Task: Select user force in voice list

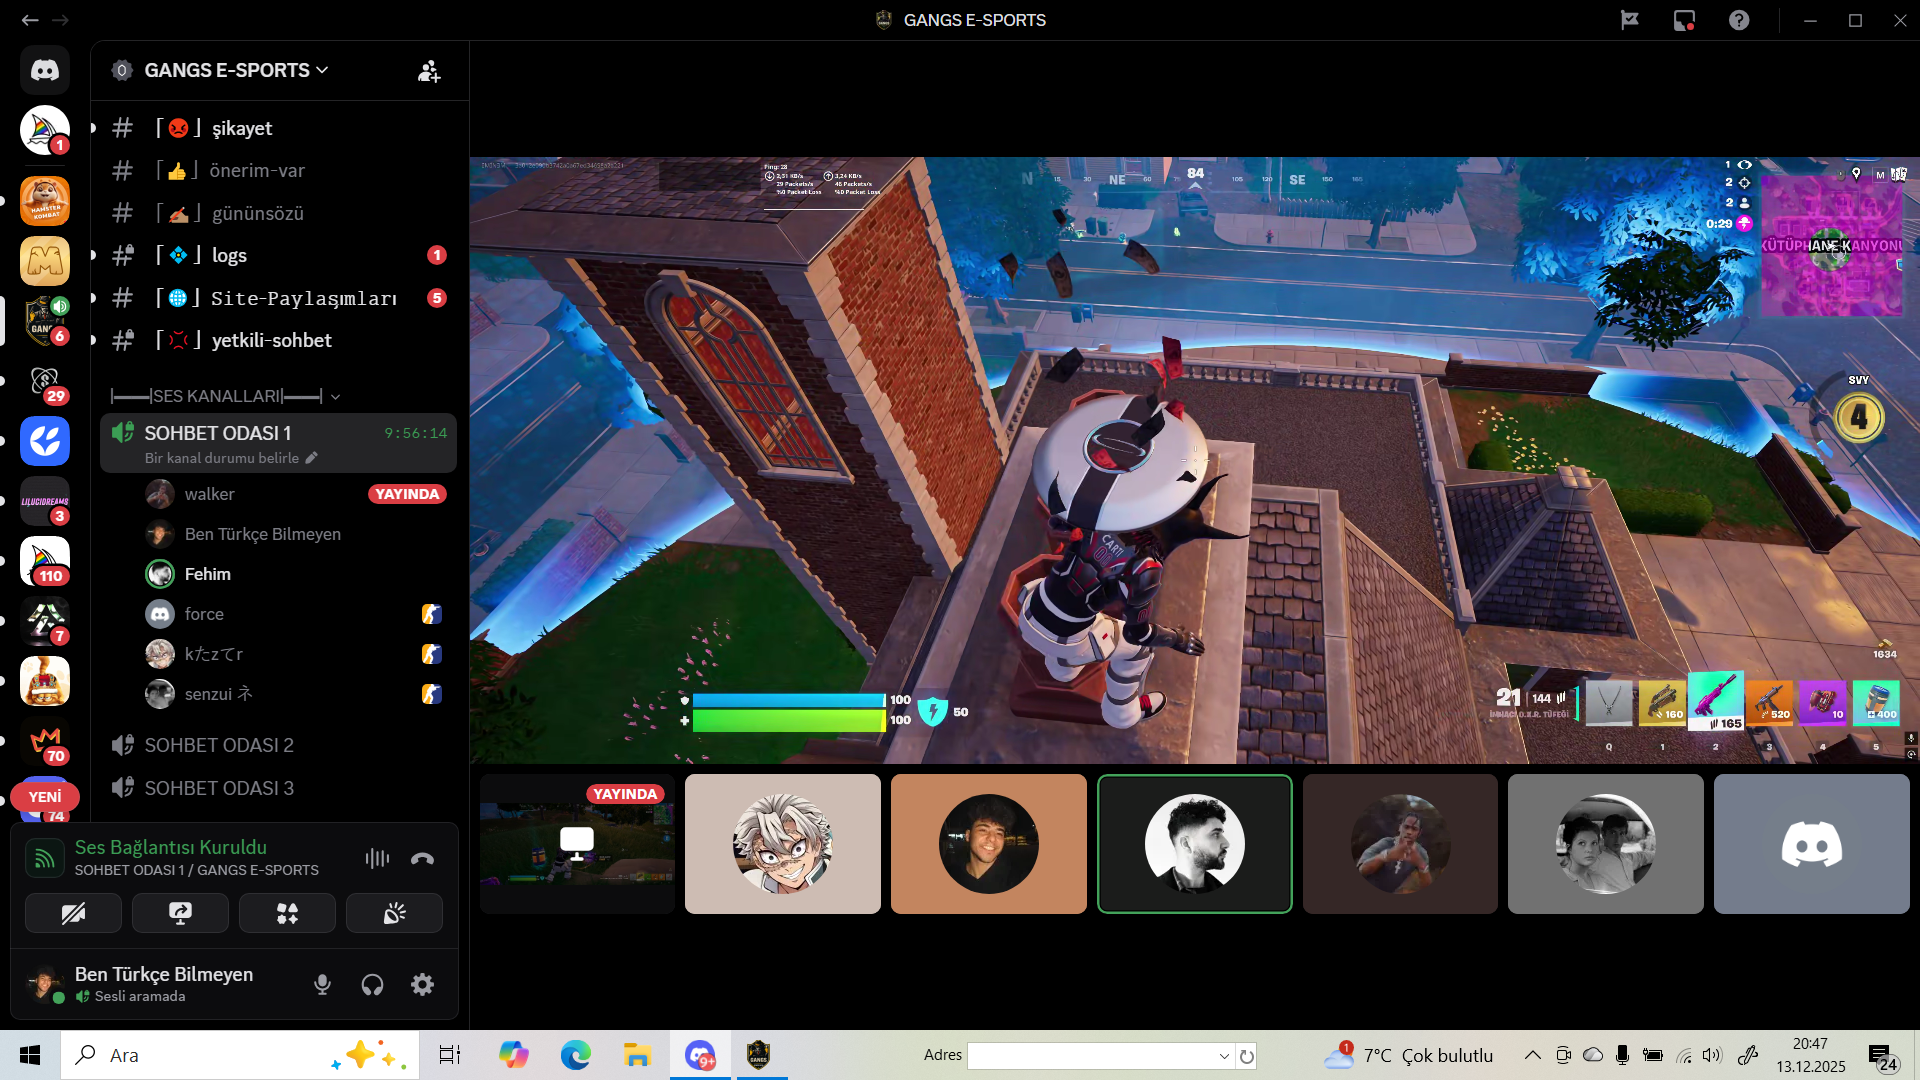Action: (x=296, y=614)
